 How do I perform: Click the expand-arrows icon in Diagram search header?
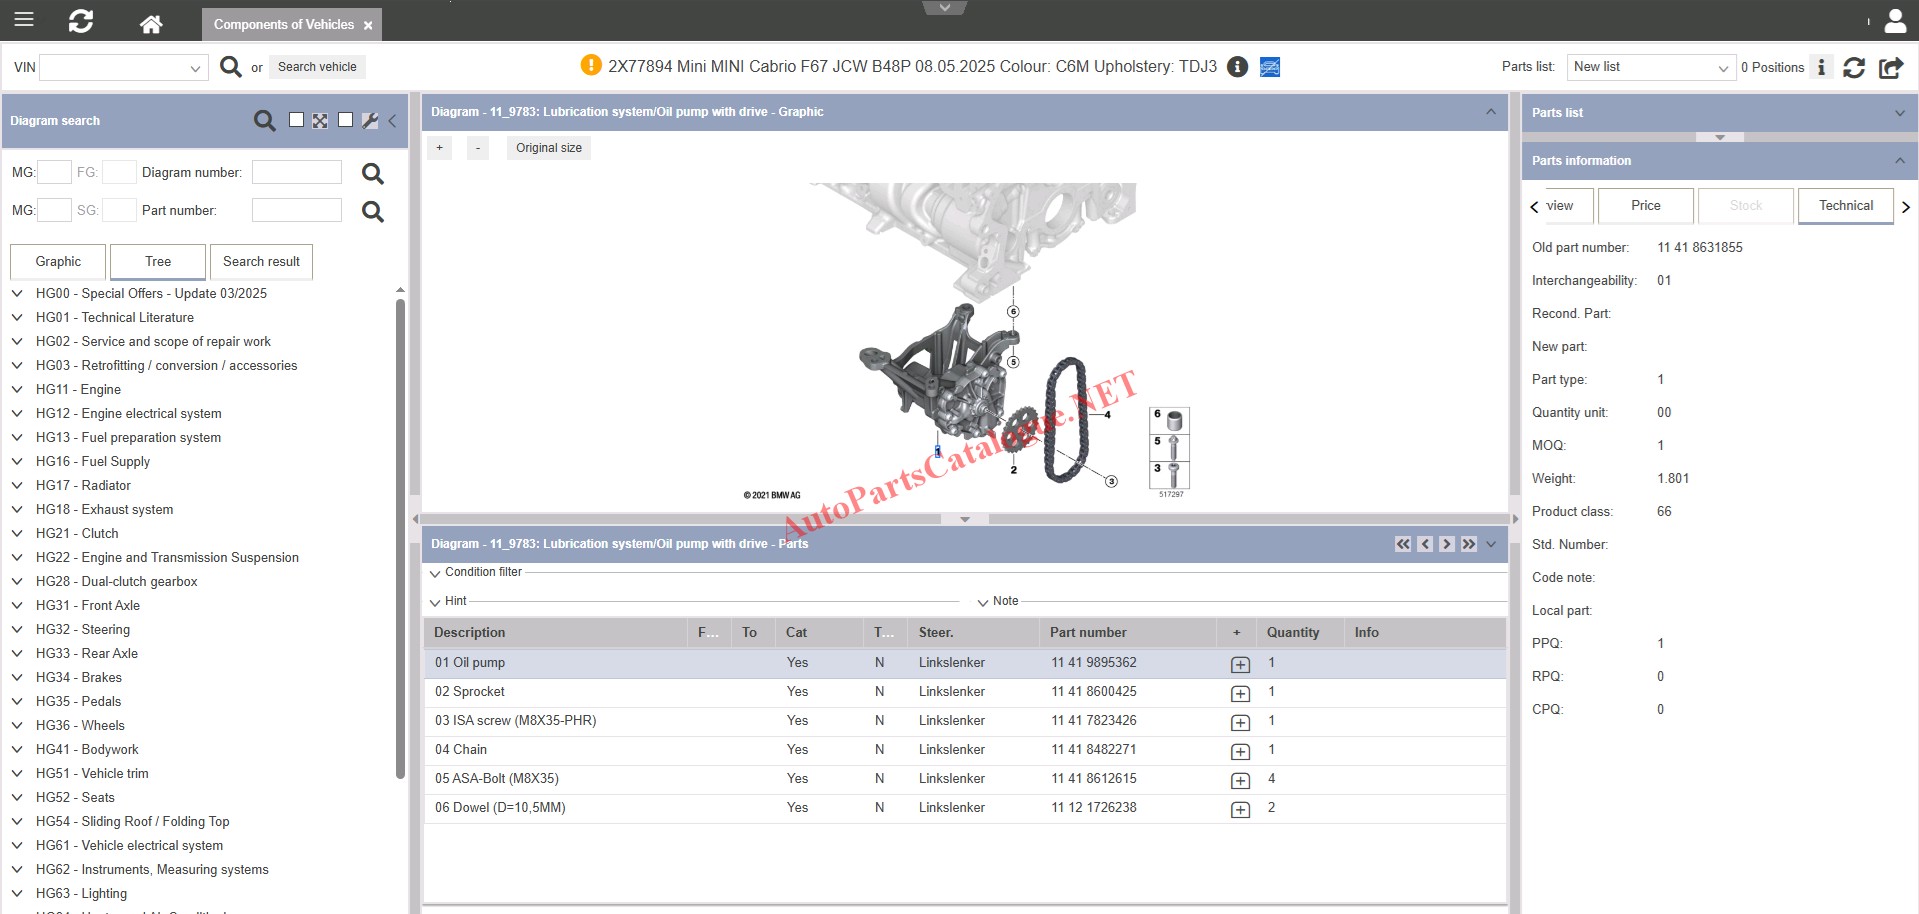(x=320, y=121)
